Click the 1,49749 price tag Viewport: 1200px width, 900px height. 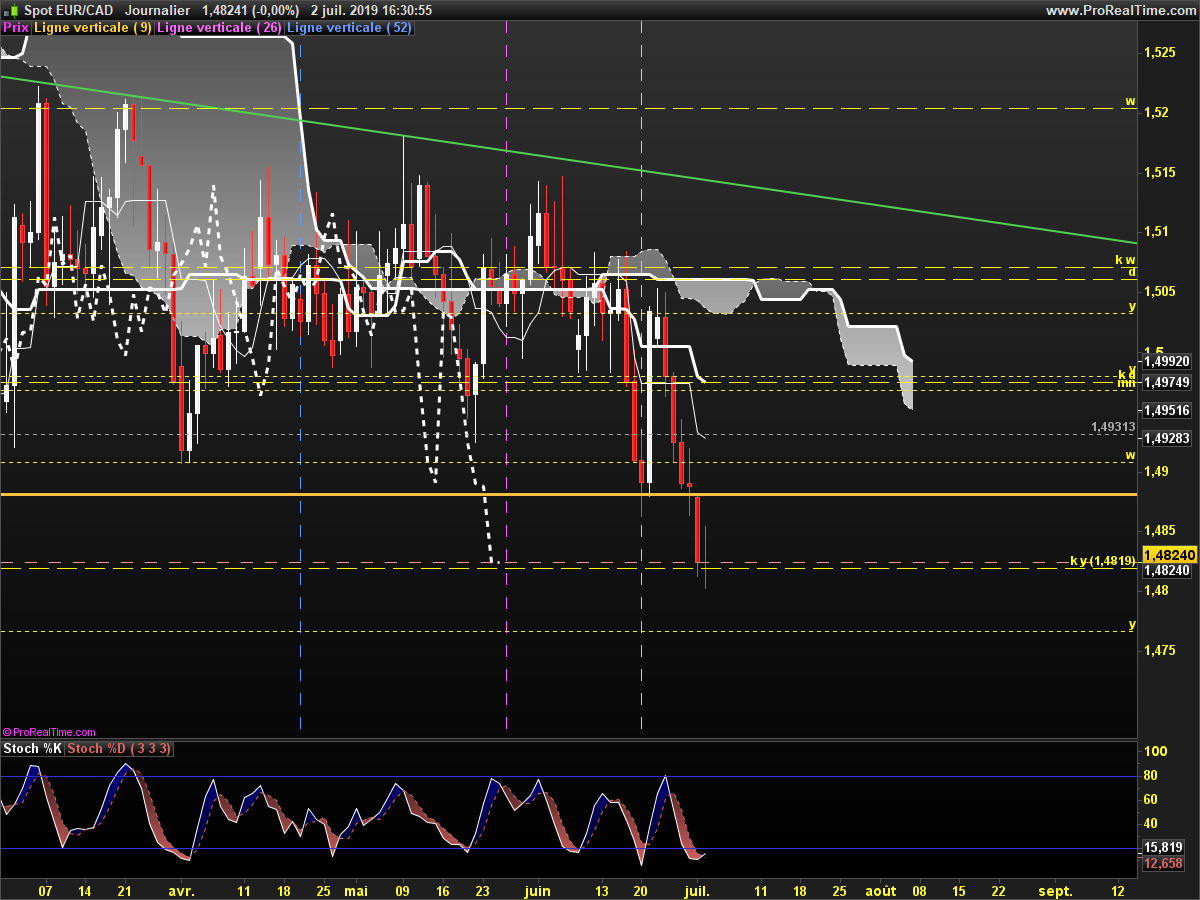(x=1167, y=382)
